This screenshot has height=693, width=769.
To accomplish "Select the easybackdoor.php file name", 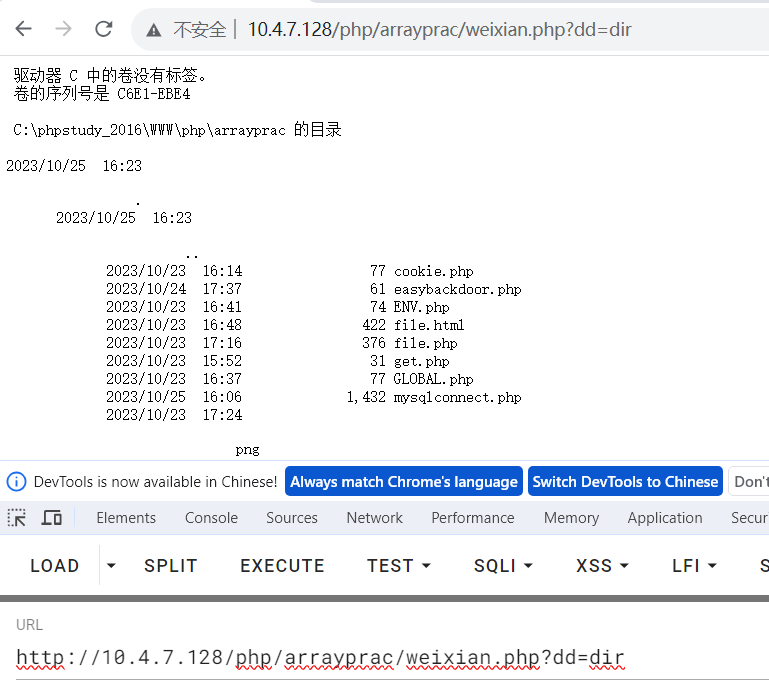I will coord(458,289).
